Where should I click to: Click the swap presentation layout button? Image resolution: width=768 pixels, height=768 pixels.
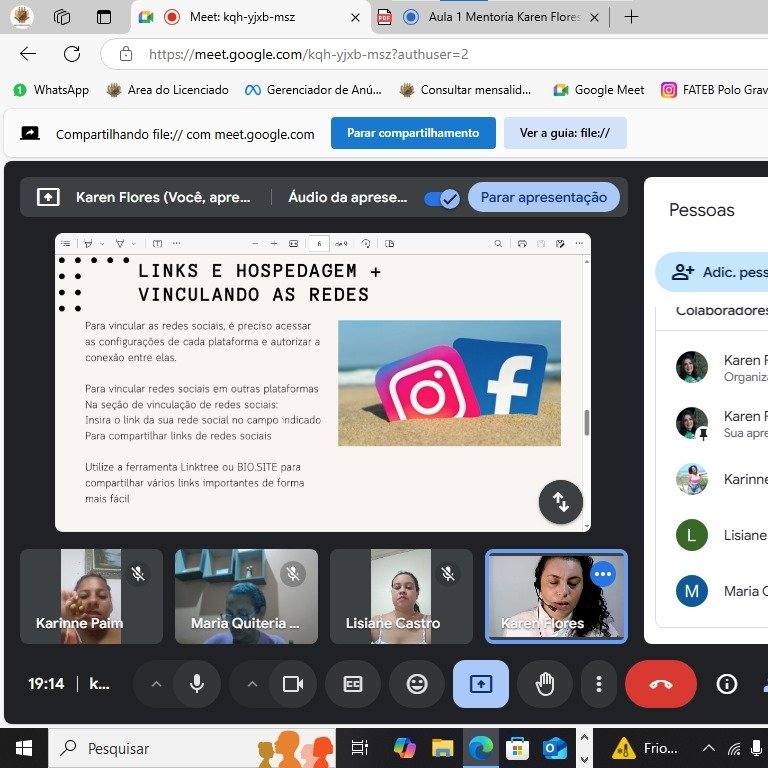(x=561, y=502)
